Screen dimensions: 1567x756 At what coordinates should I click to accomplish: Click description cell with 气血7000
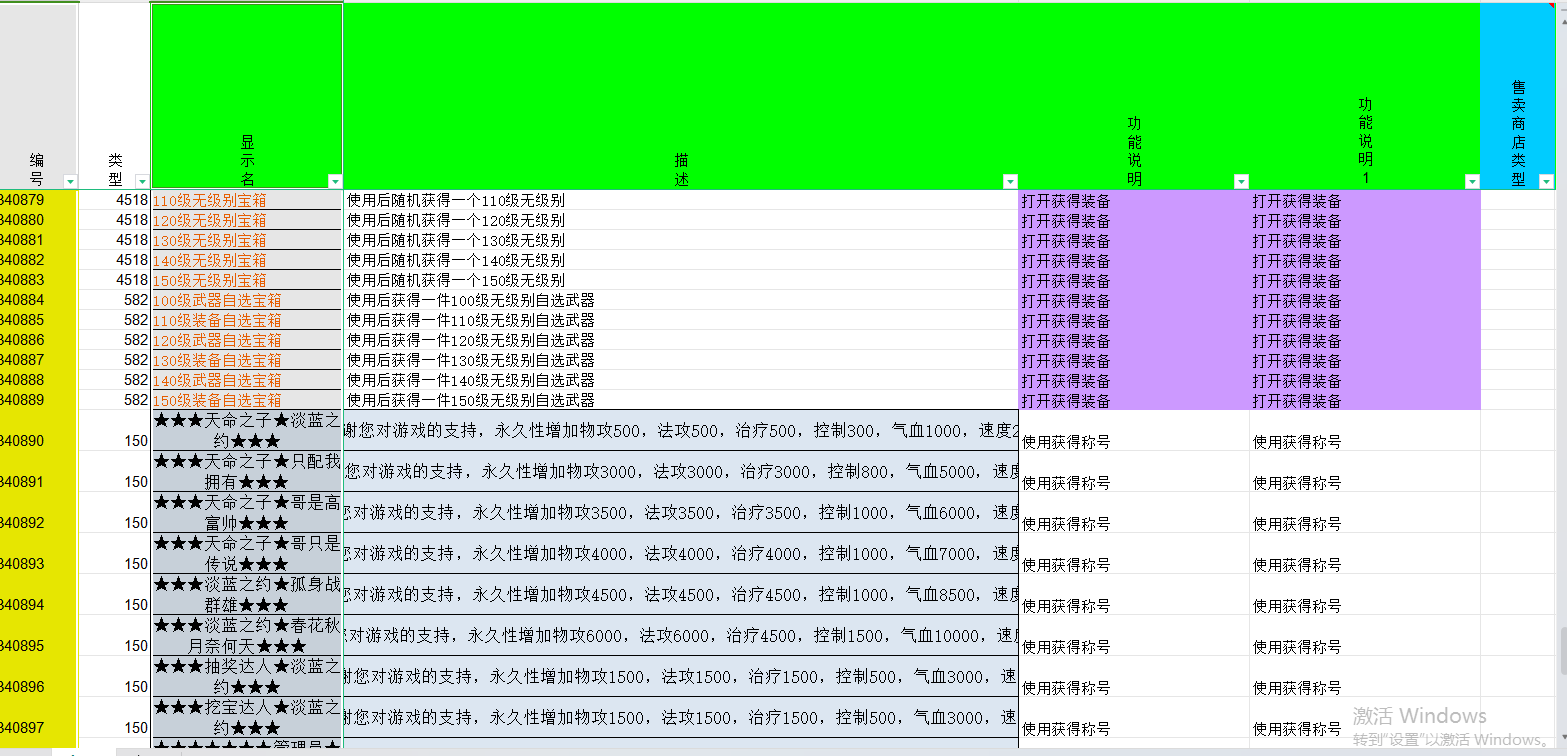tap(680, 553)
